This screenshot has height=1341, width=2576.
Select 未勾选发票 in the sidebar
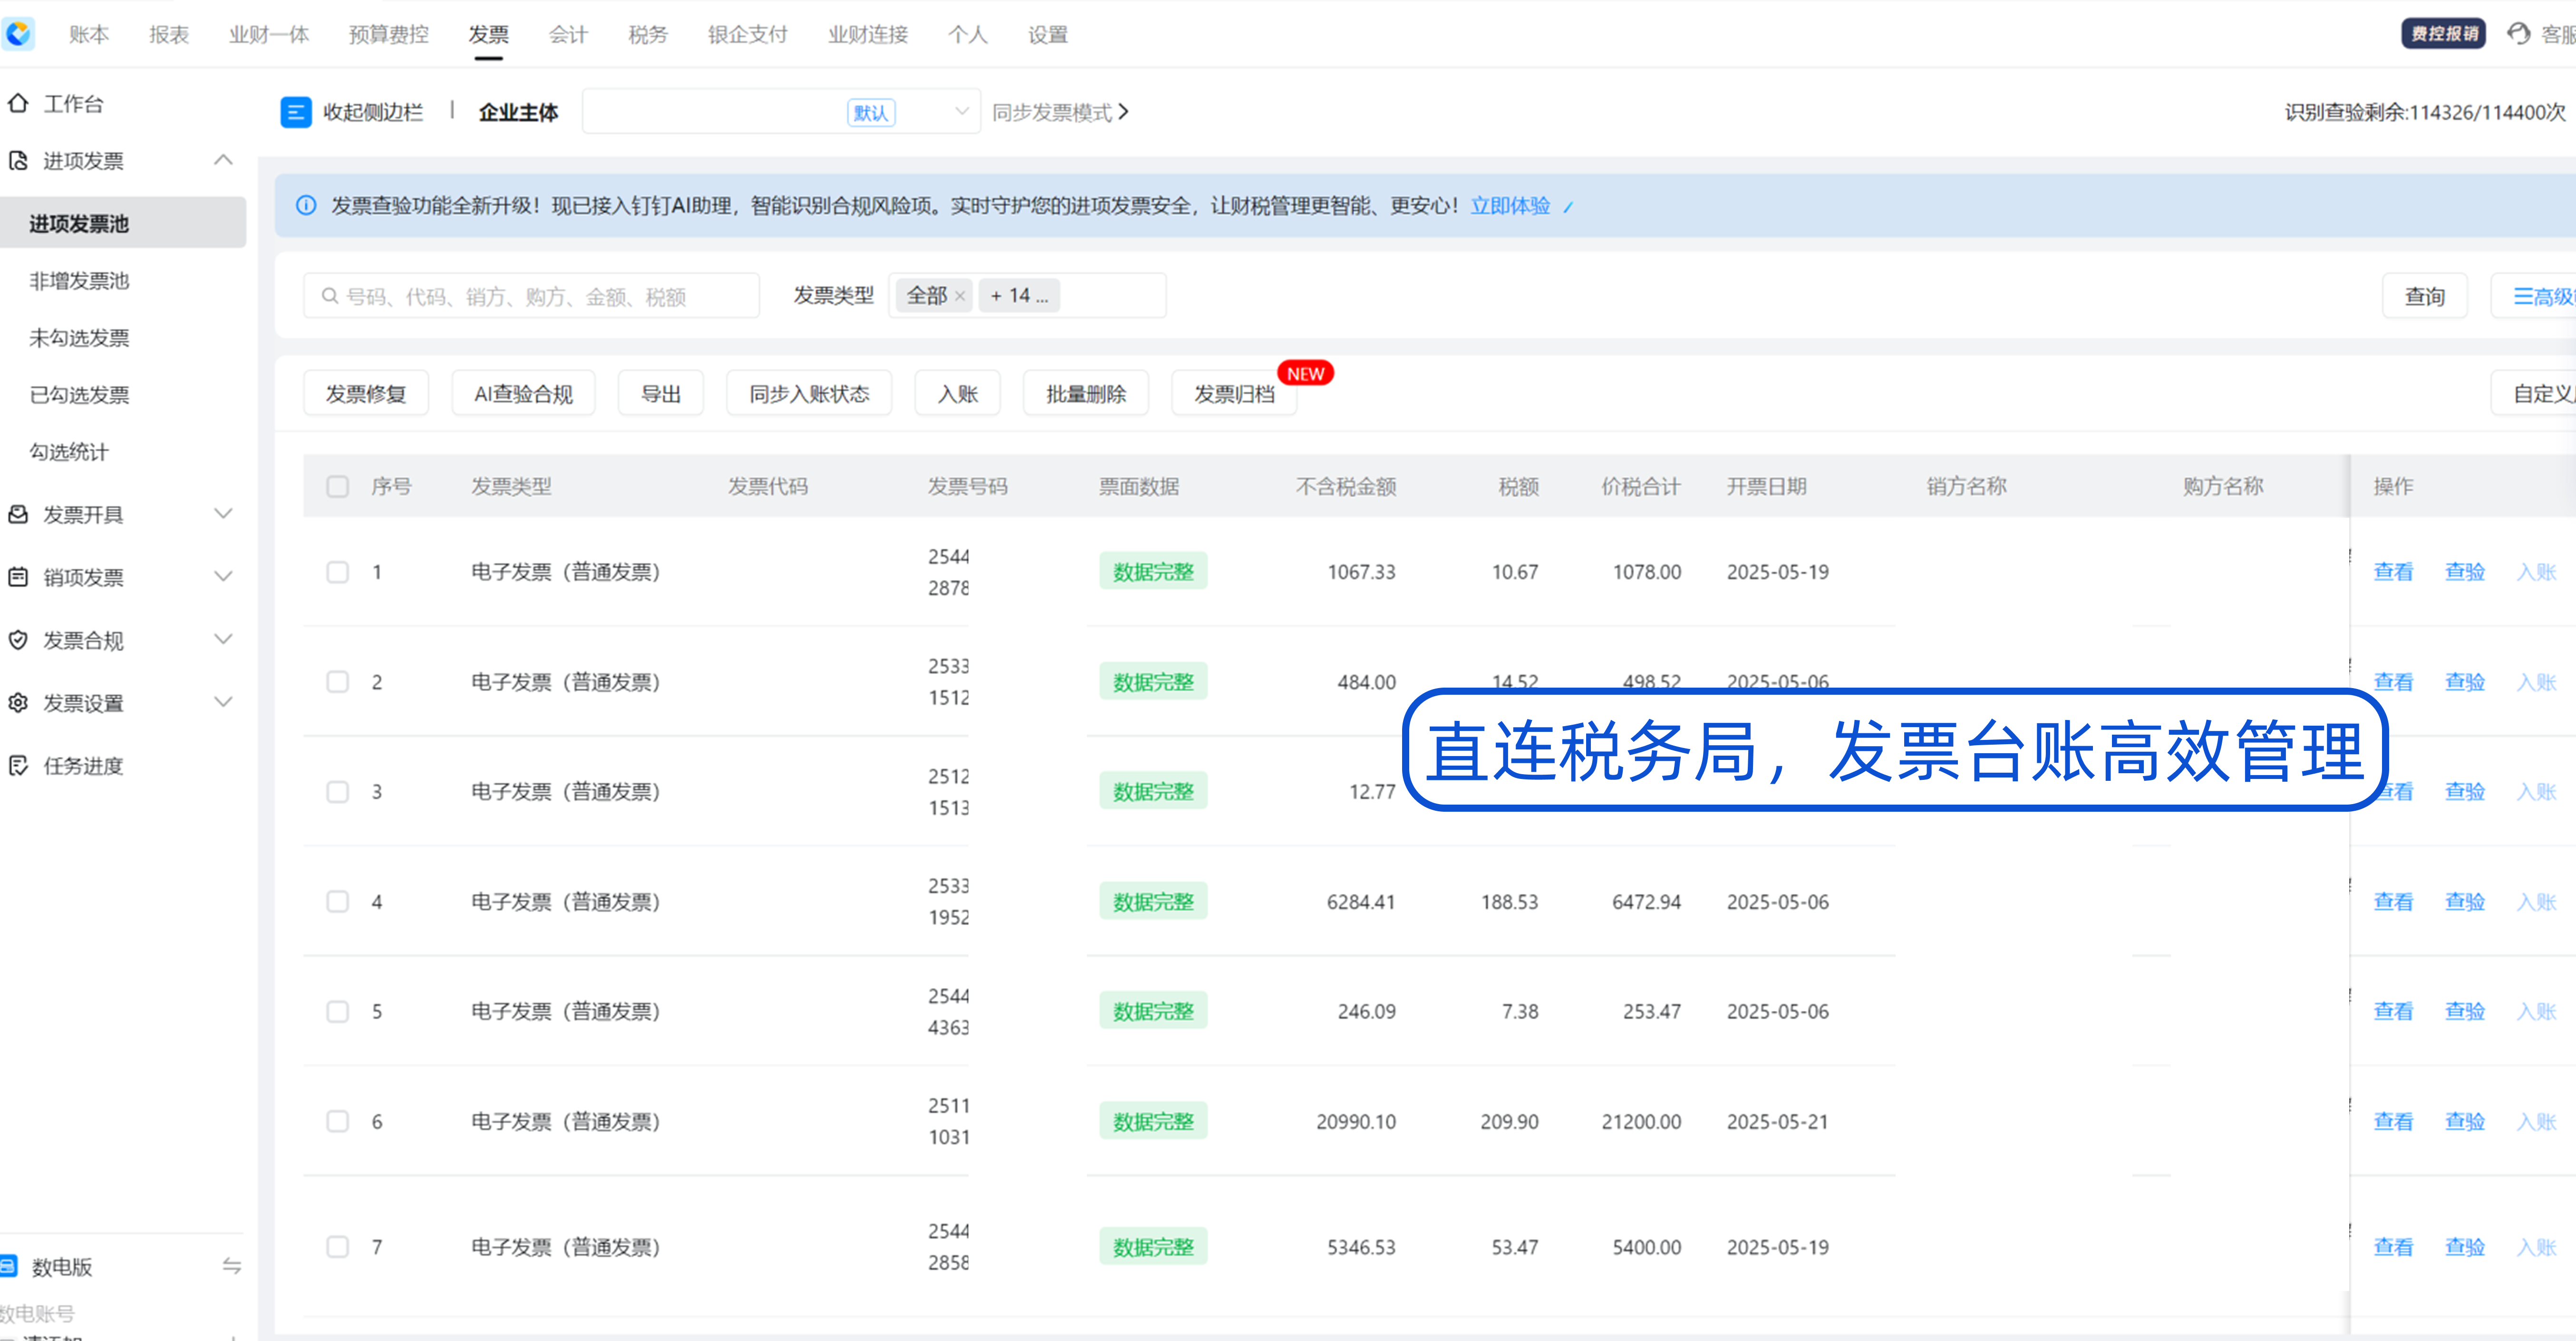[80, 338]
